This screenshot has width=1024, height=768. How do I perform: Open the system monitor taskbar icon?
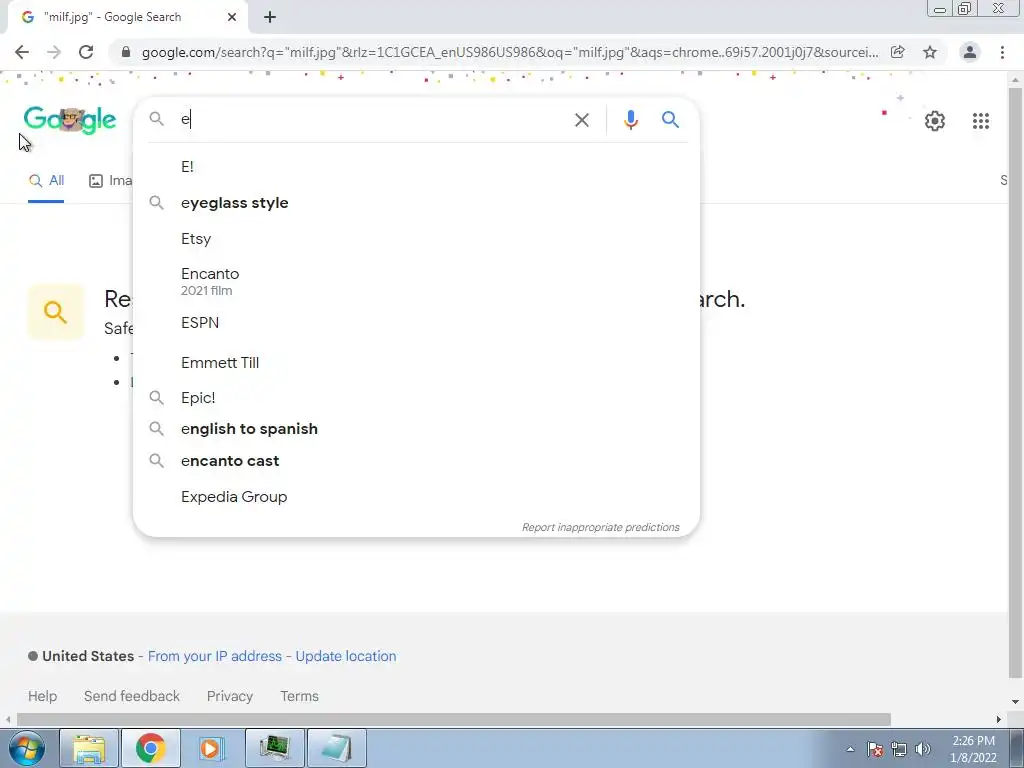point(274,748)
